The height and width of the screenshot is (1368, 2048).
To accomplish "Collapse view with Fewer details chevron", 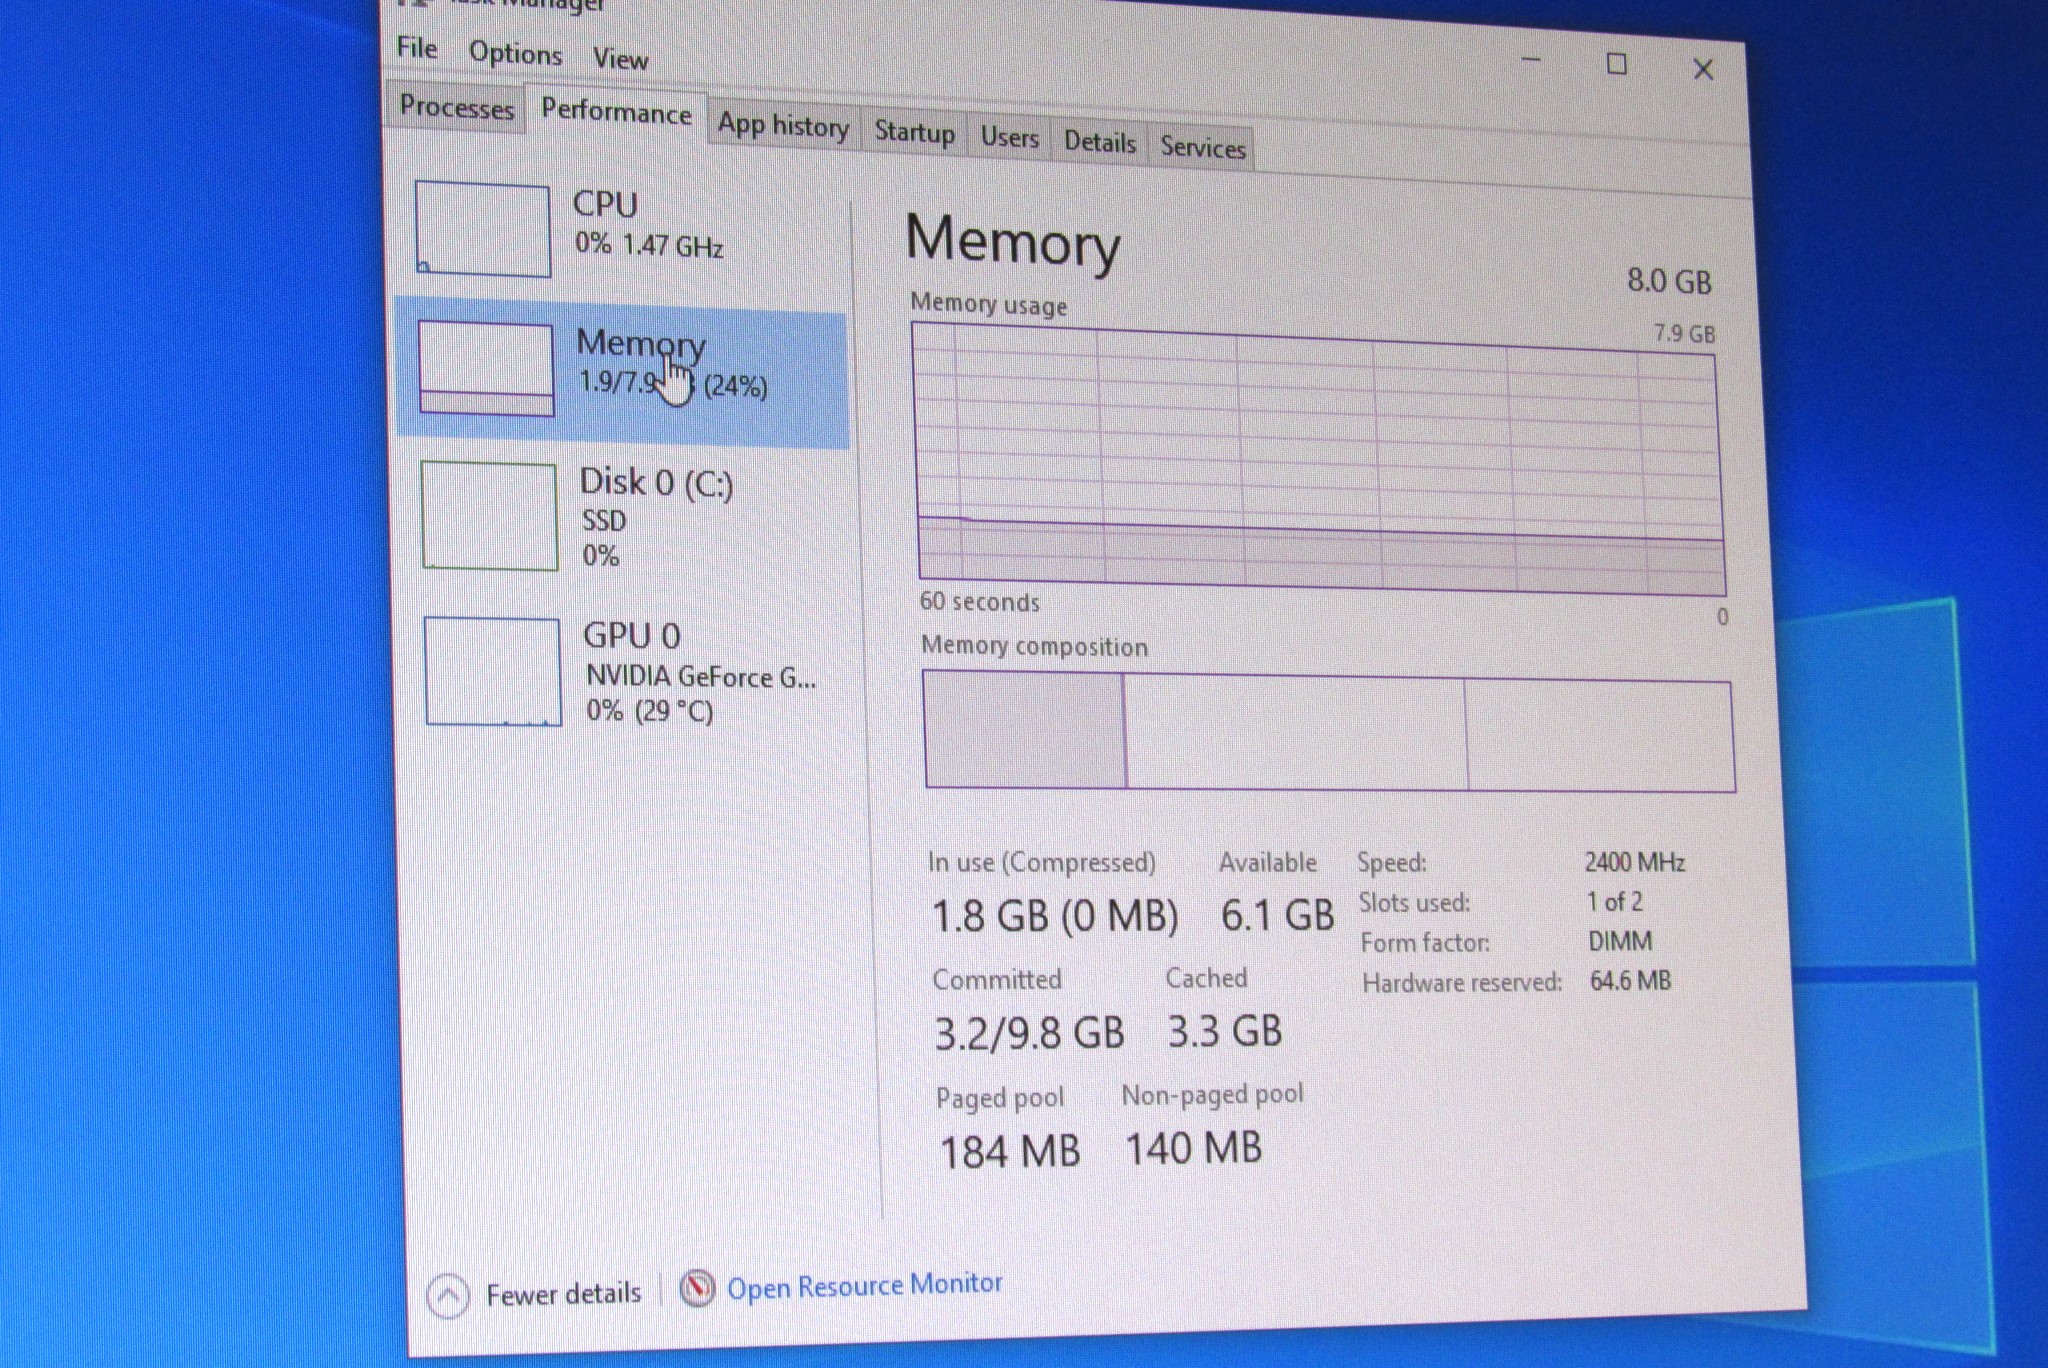I will (448, 1297).
